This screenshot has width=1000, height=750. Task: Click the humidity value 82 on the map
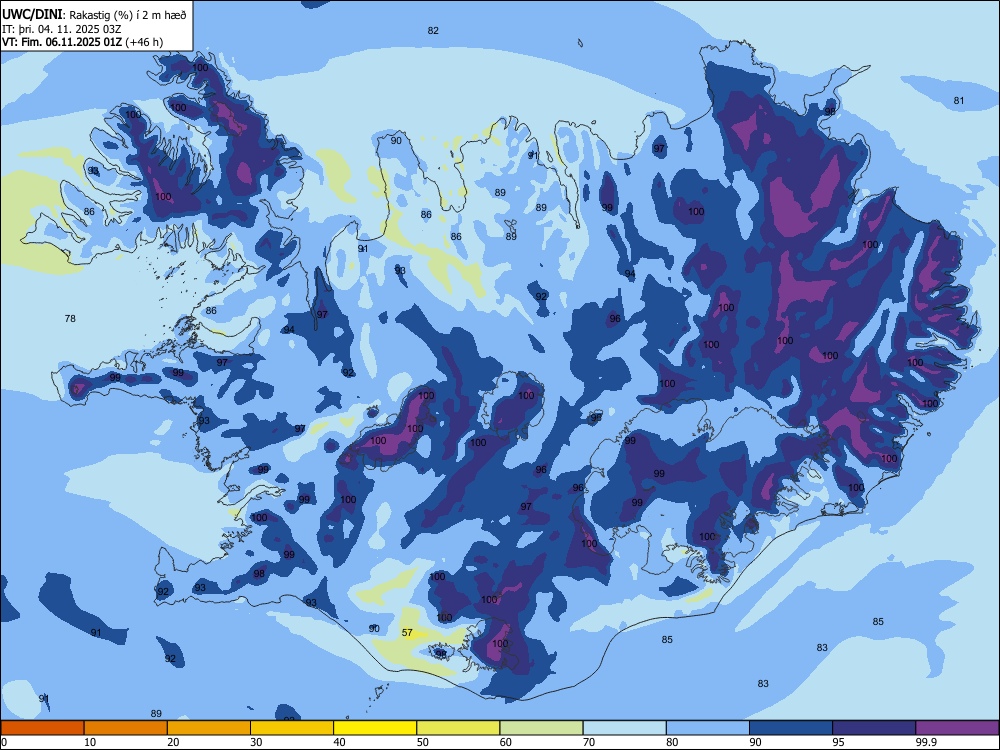coord(433,31)
